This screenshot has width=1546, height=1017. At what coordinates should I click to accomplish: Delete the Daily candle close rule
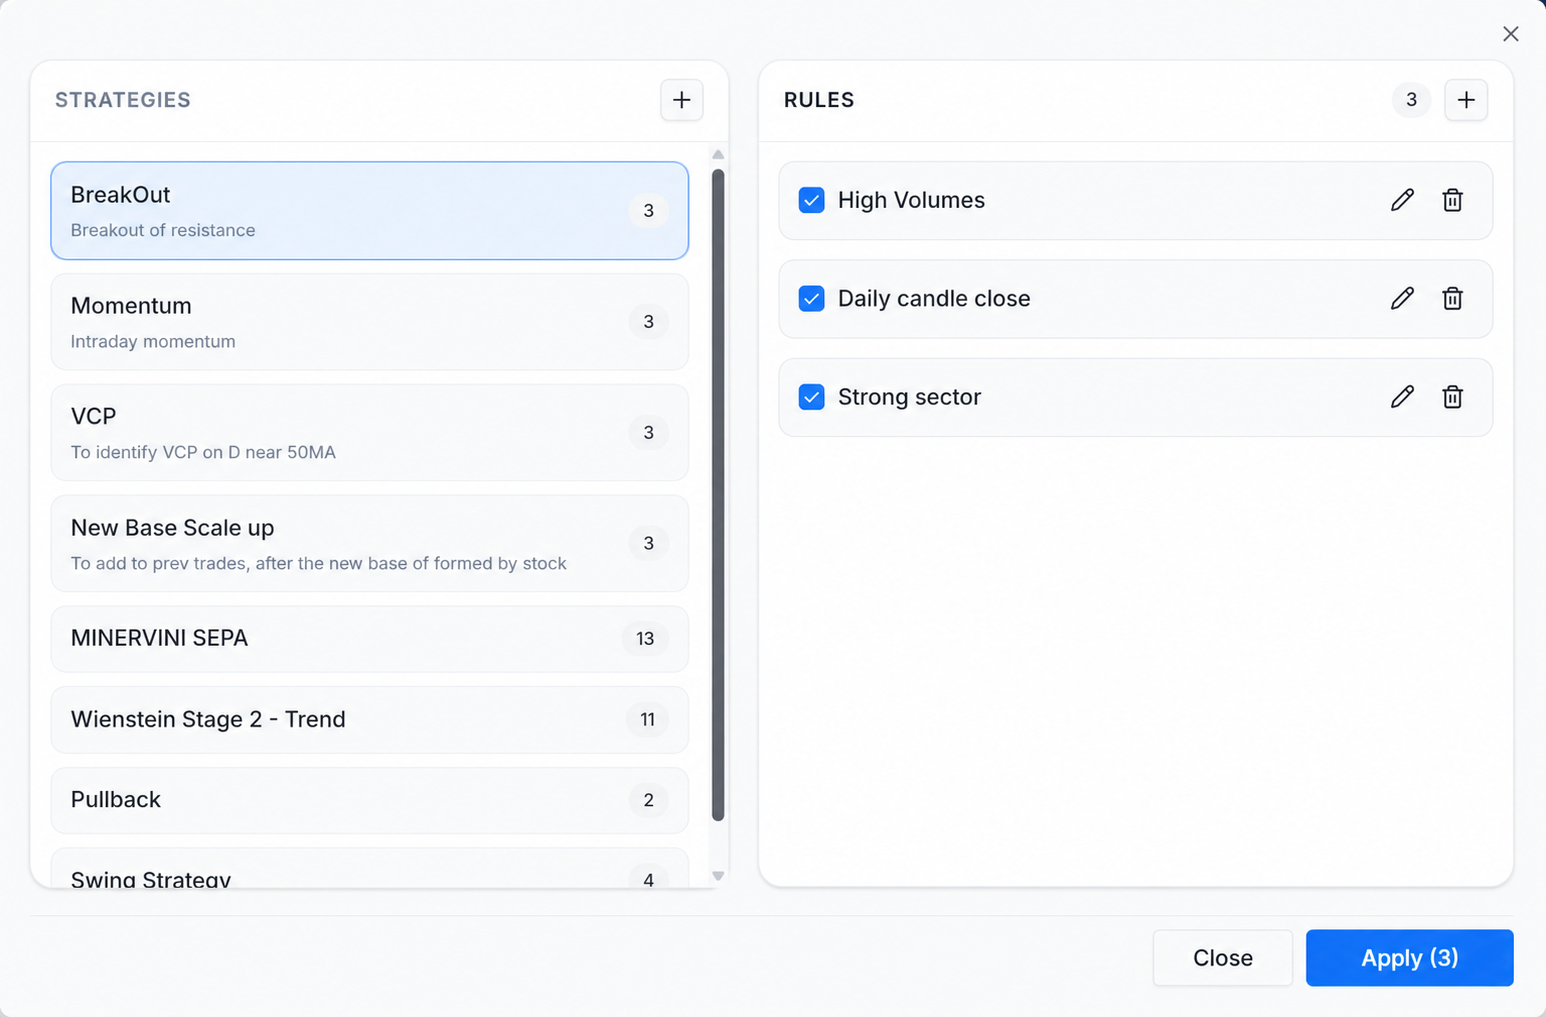click(1453, 298)
